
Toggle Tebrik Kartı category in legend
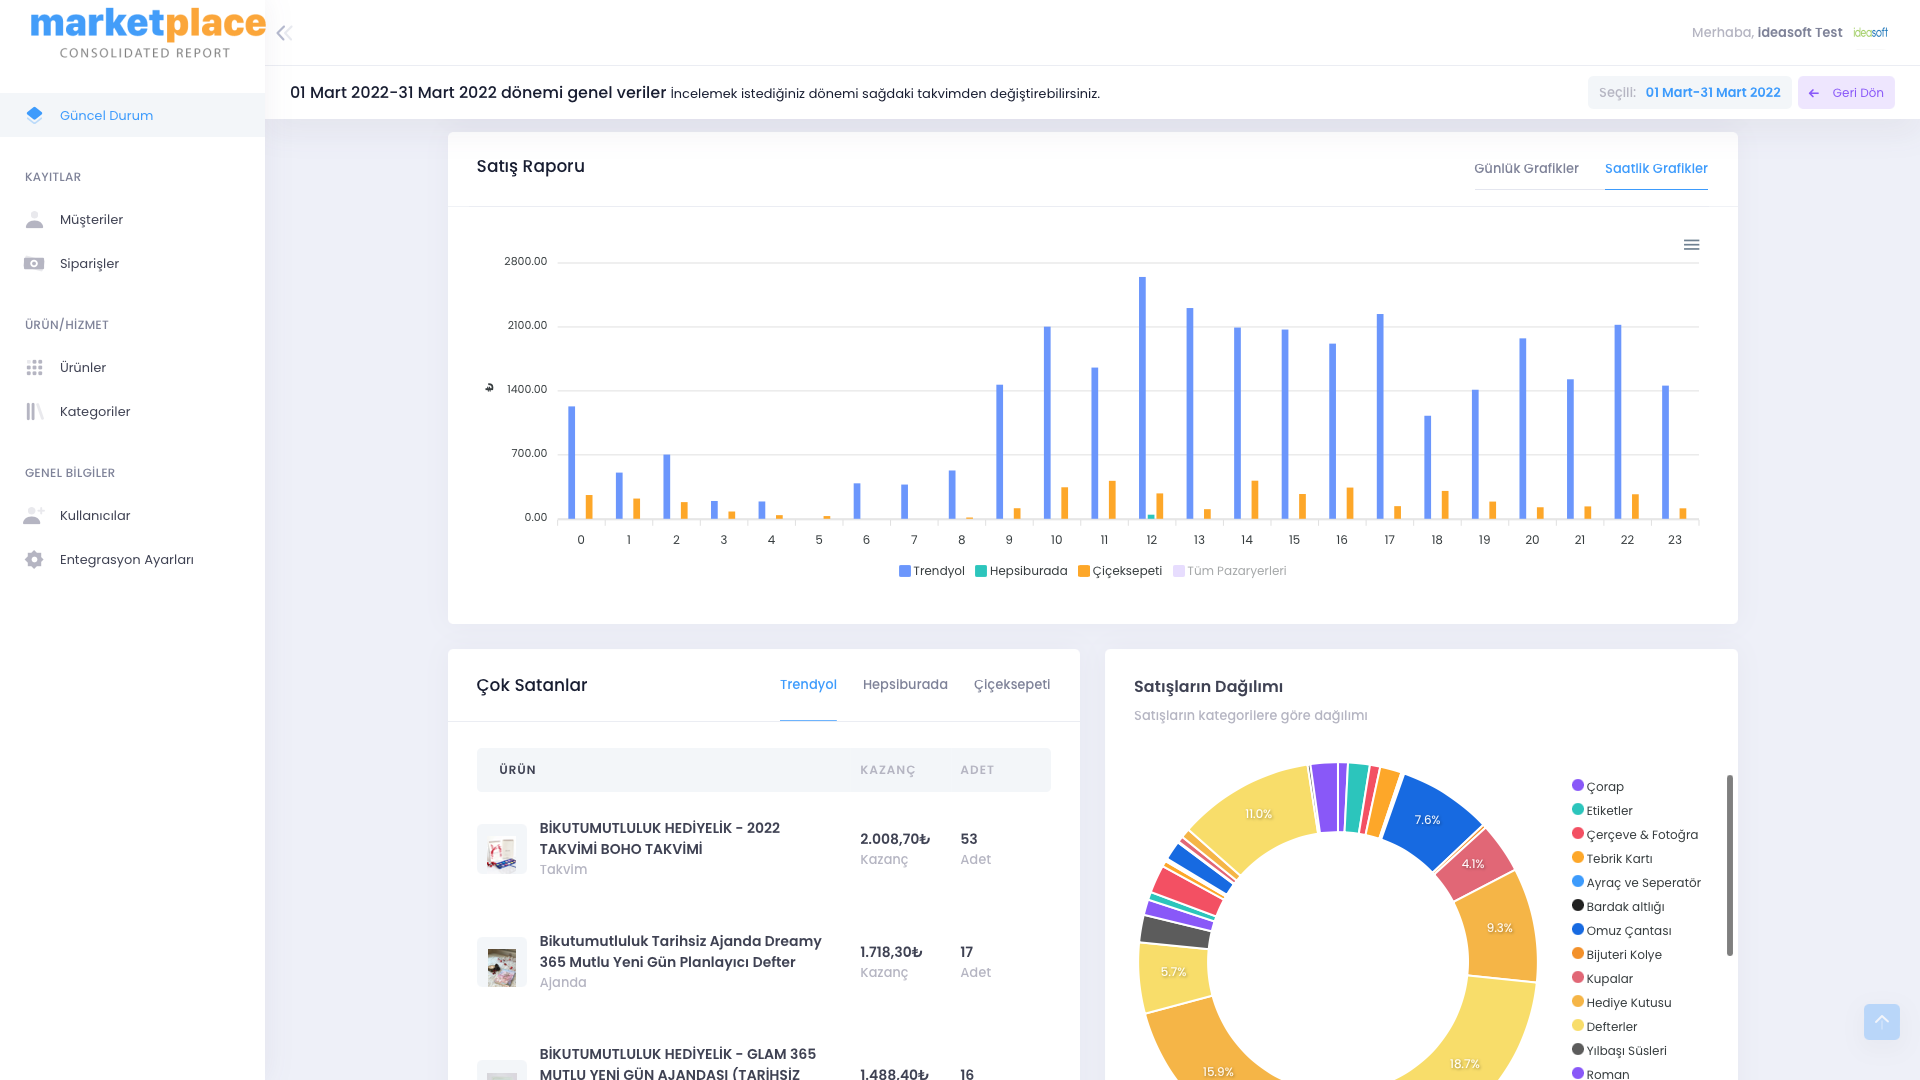1611,859
